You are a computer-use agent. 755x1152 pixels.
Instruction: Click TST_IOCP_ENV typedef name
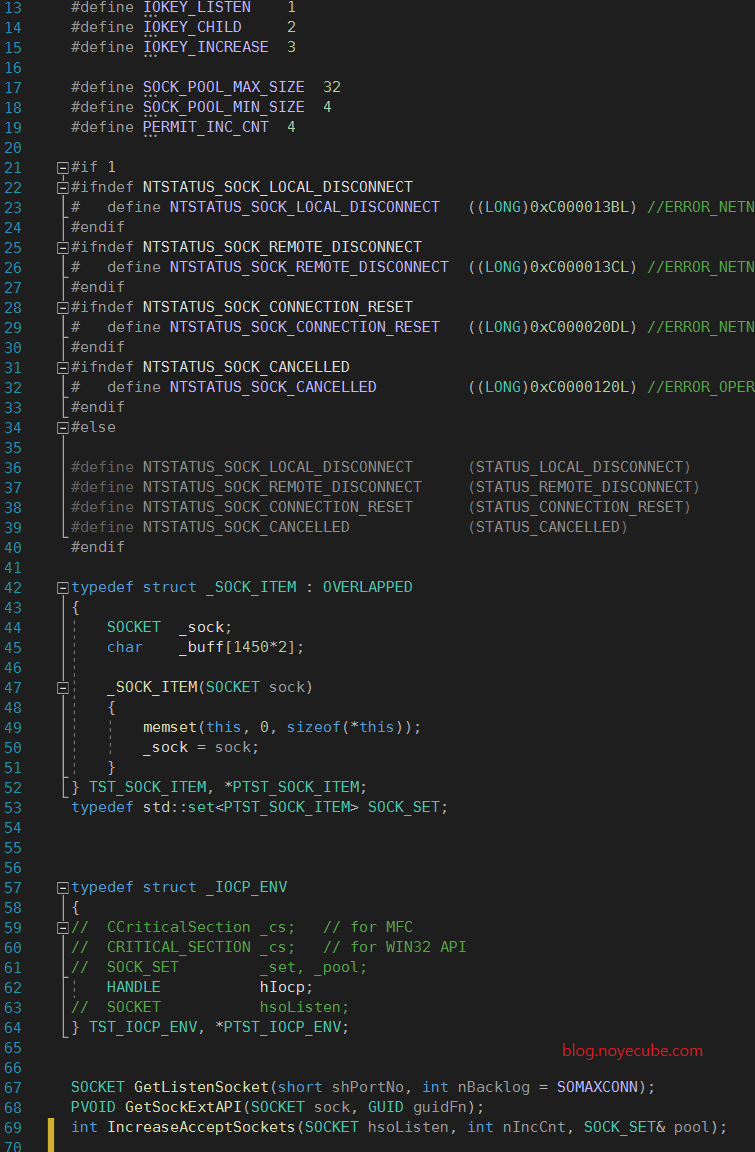click(x=143, y=1026)
